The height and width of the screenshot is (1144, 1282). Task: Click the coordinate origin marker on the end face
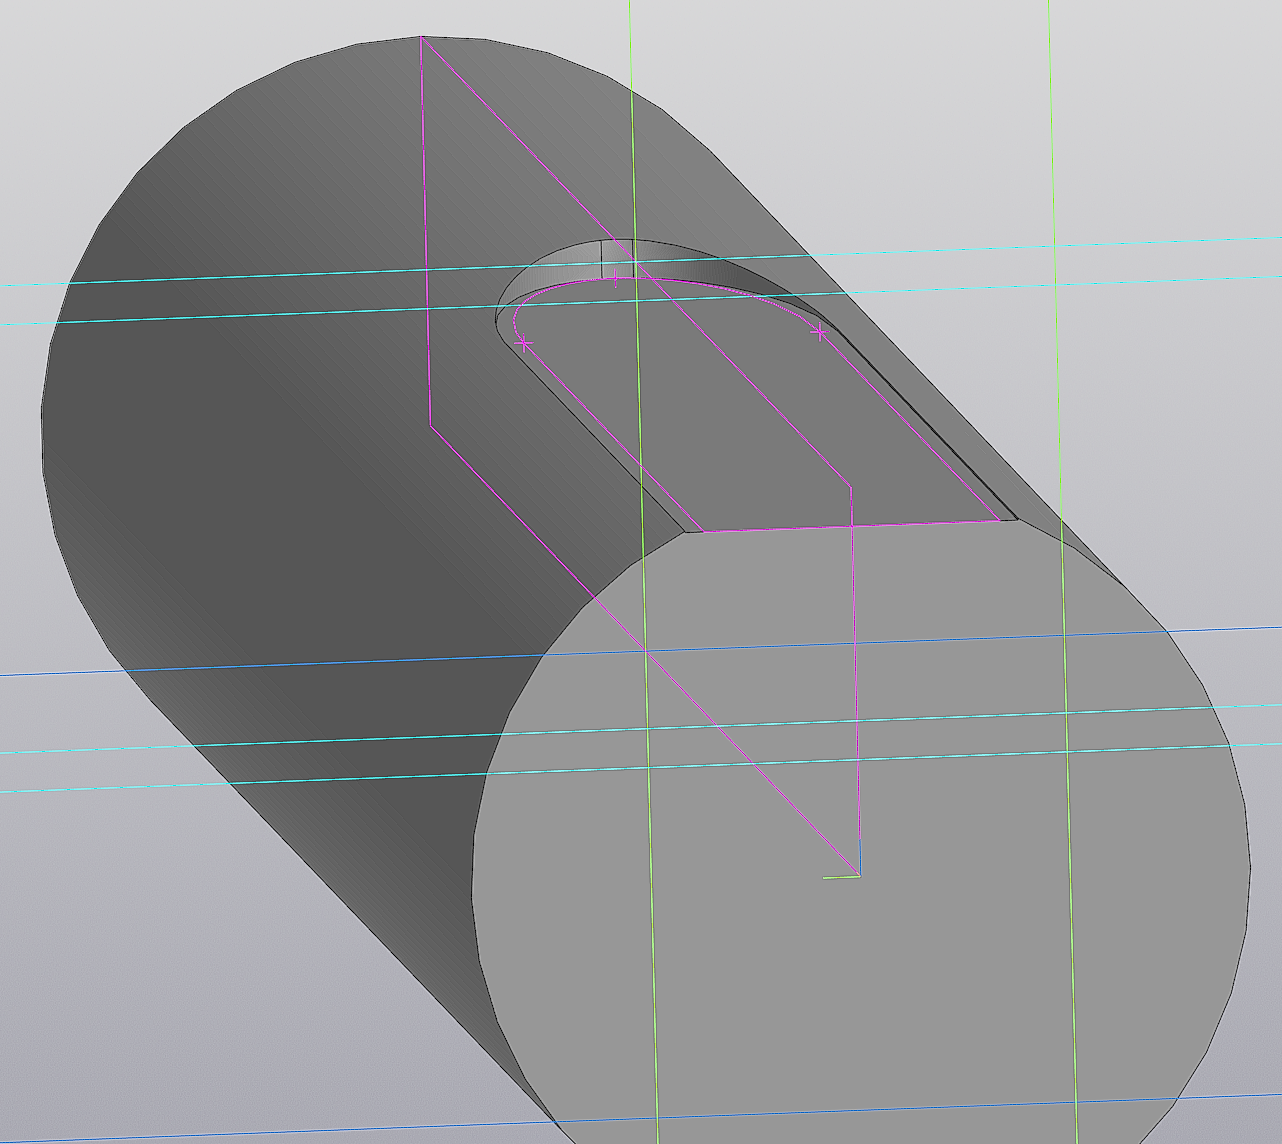point(858,876)
